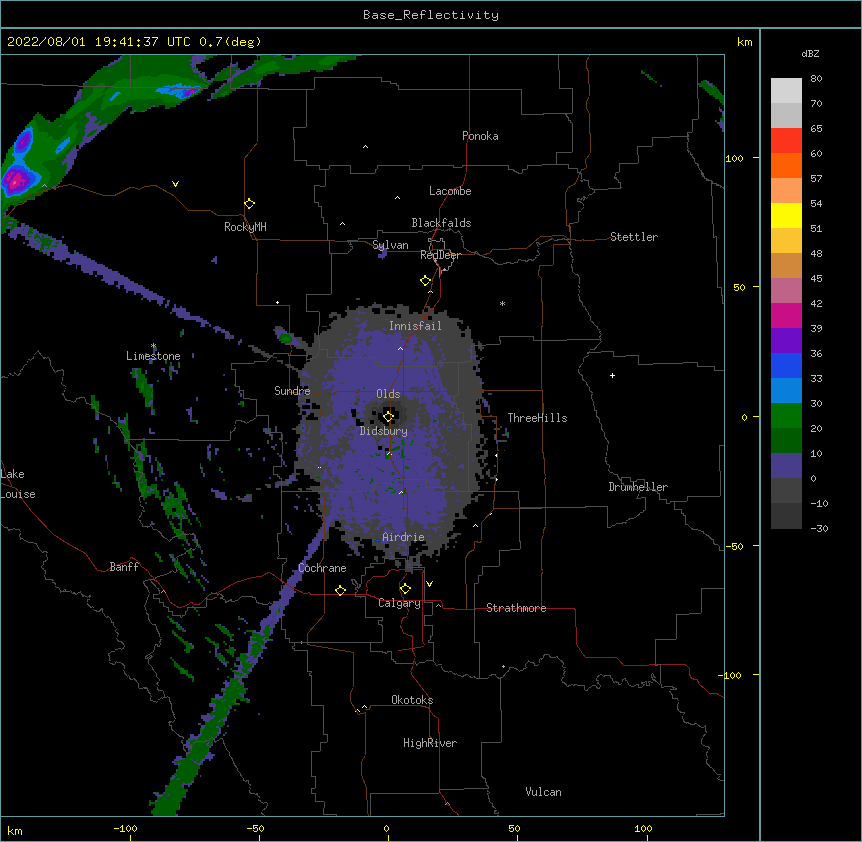Click the Calgary label
The image size is (862, 842).
coord(399,603)
